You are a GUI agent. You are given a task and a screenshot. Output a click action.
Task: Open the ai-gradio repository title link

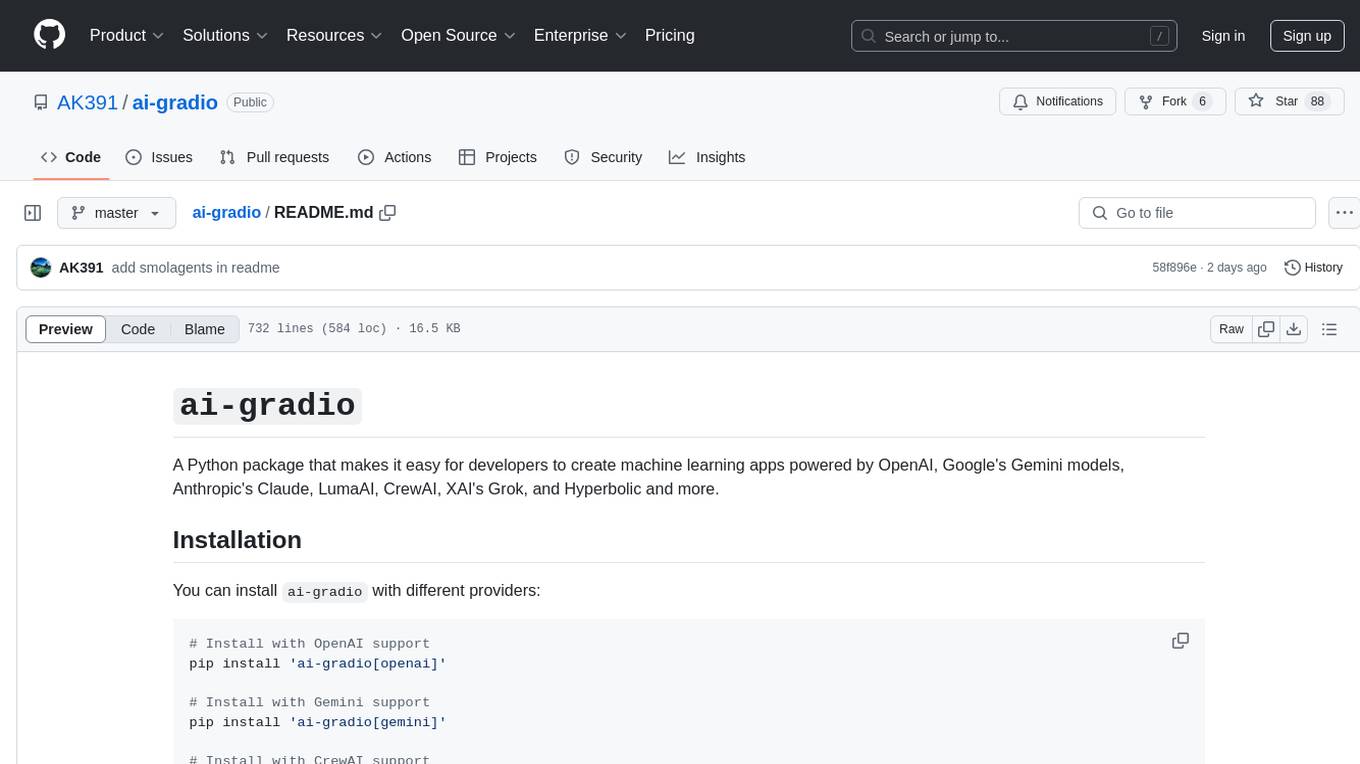click(x=175, y=102)
